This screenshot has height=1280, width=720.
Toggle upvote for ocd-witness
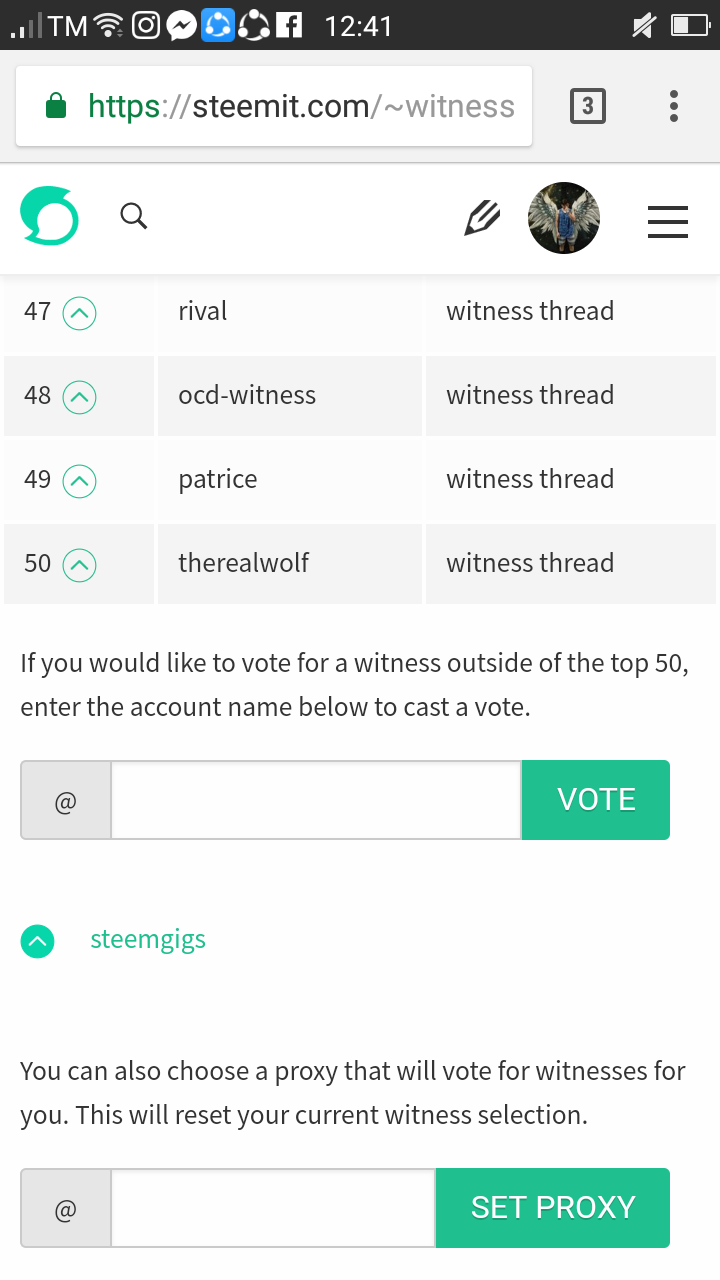[80, 398]
